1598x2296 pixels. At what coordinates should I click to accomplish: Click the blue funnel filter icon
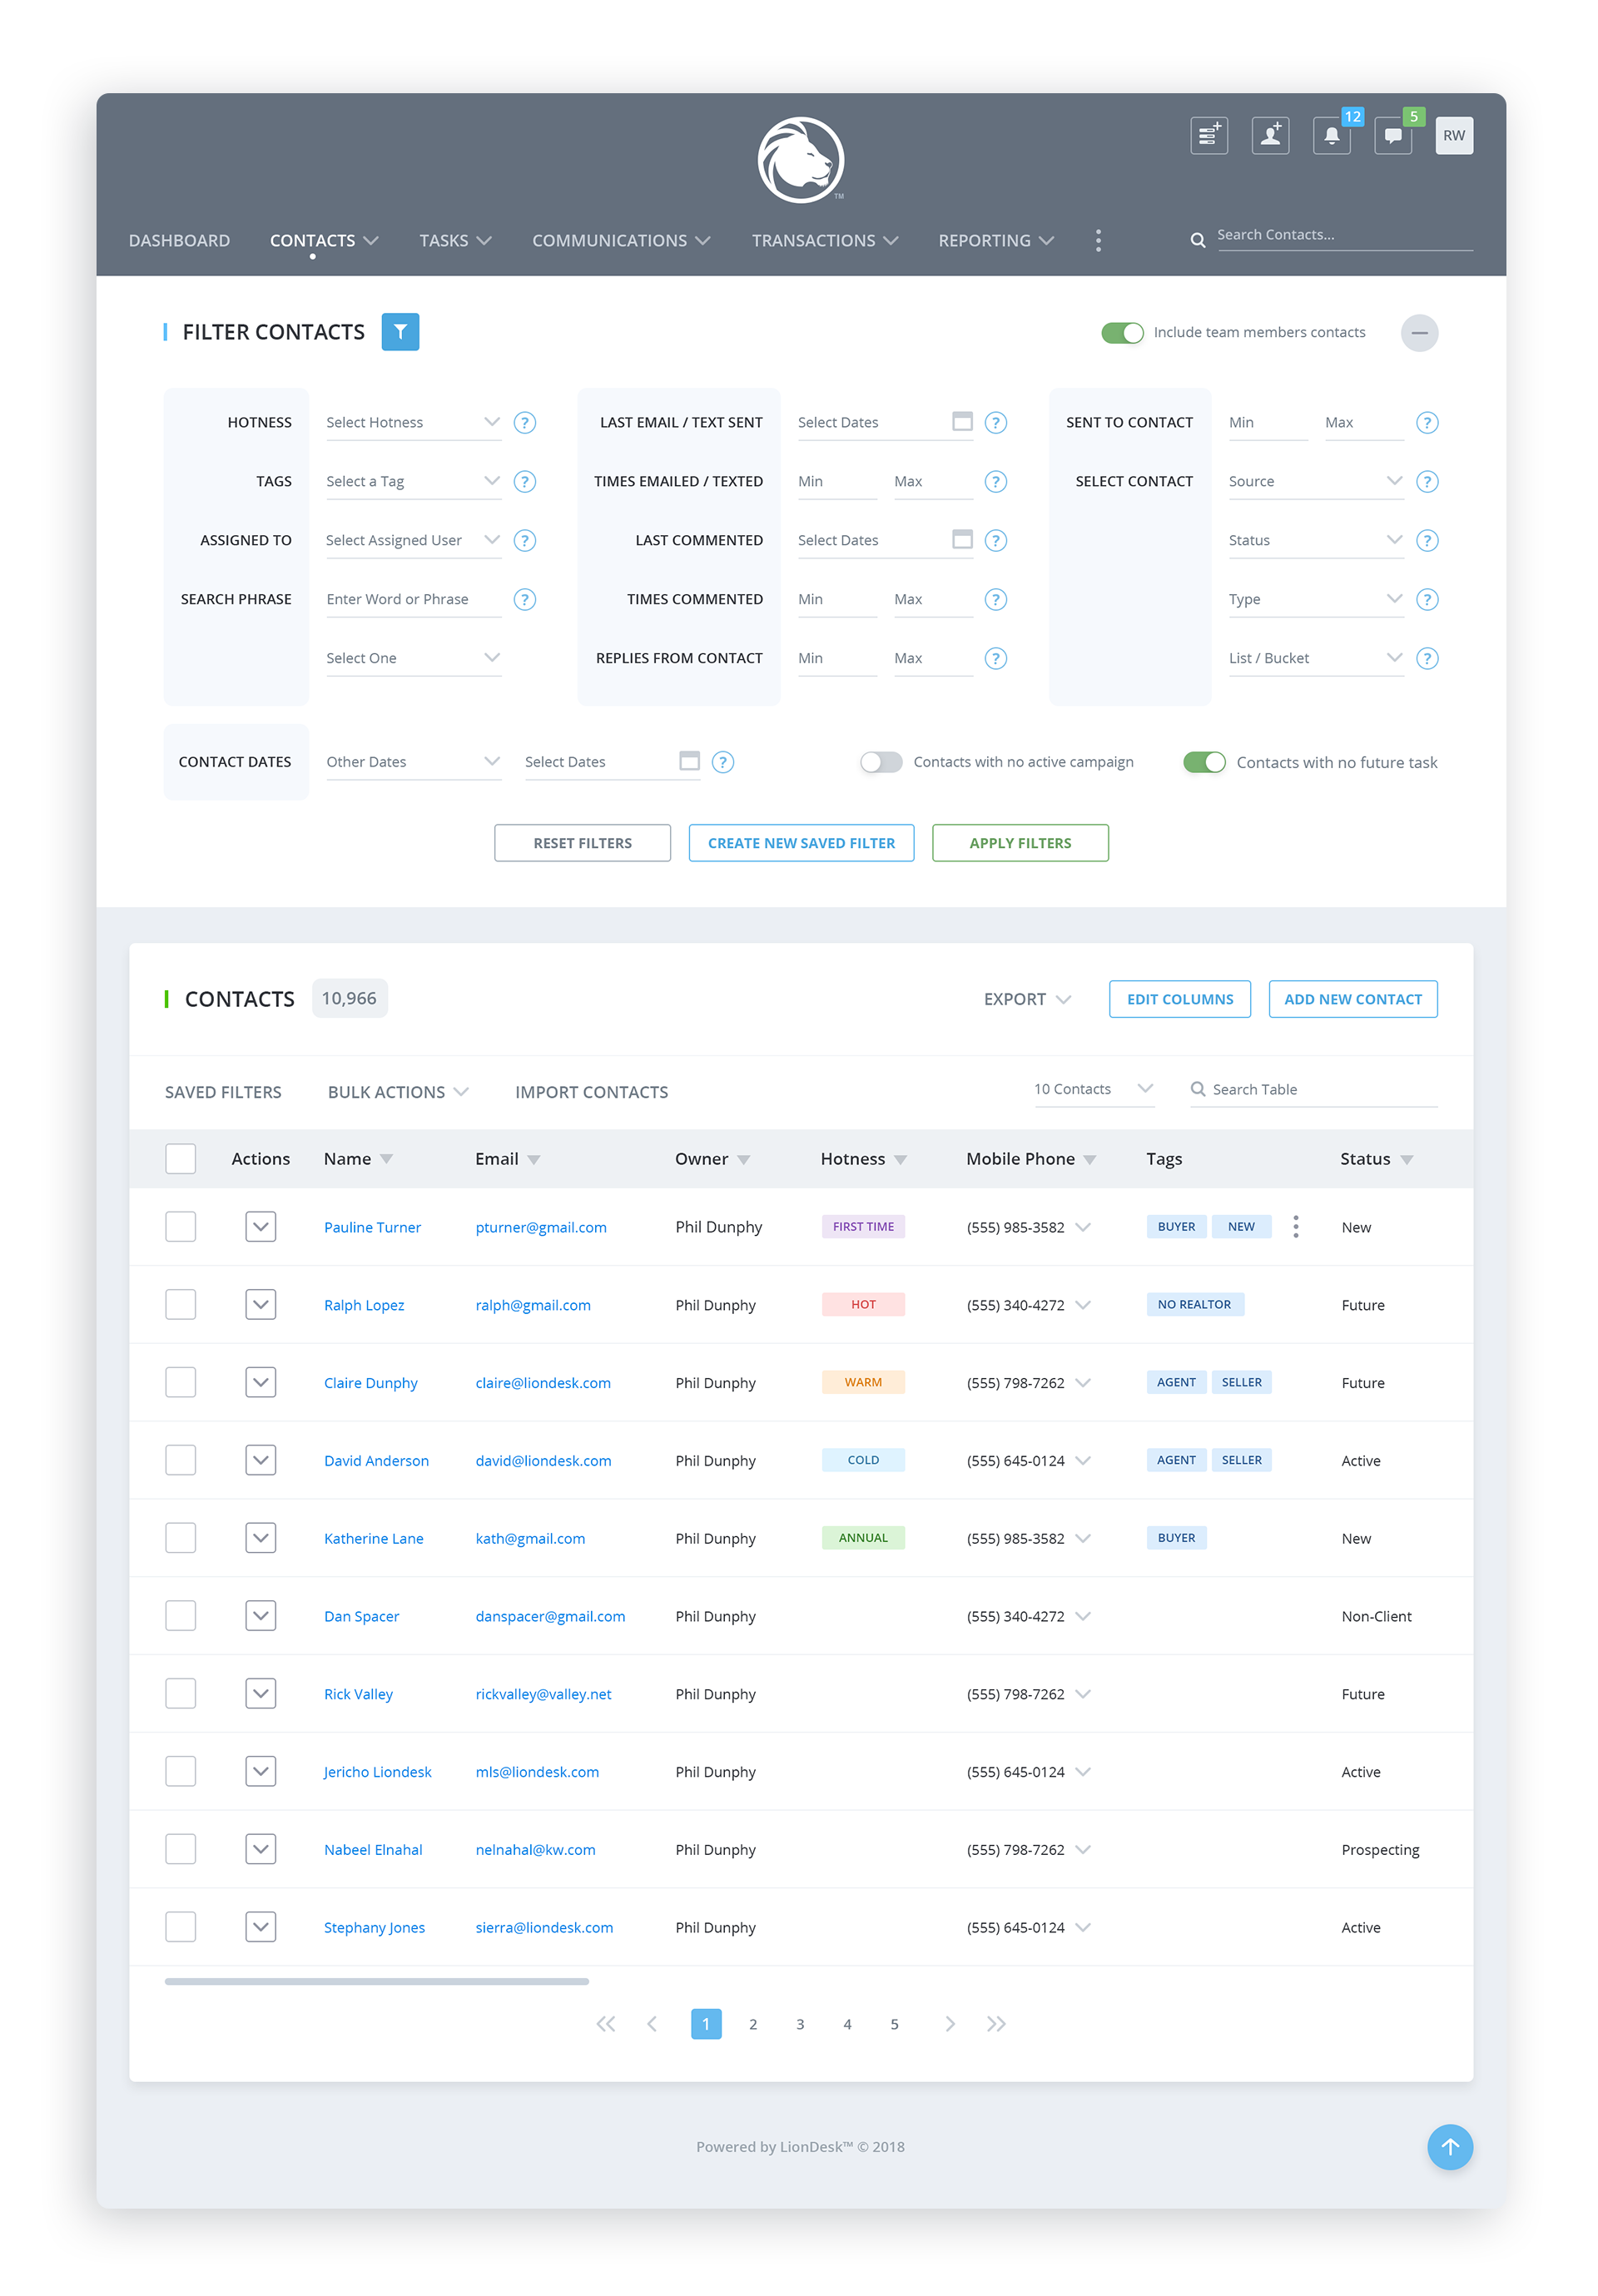click(x=400, y=332)
